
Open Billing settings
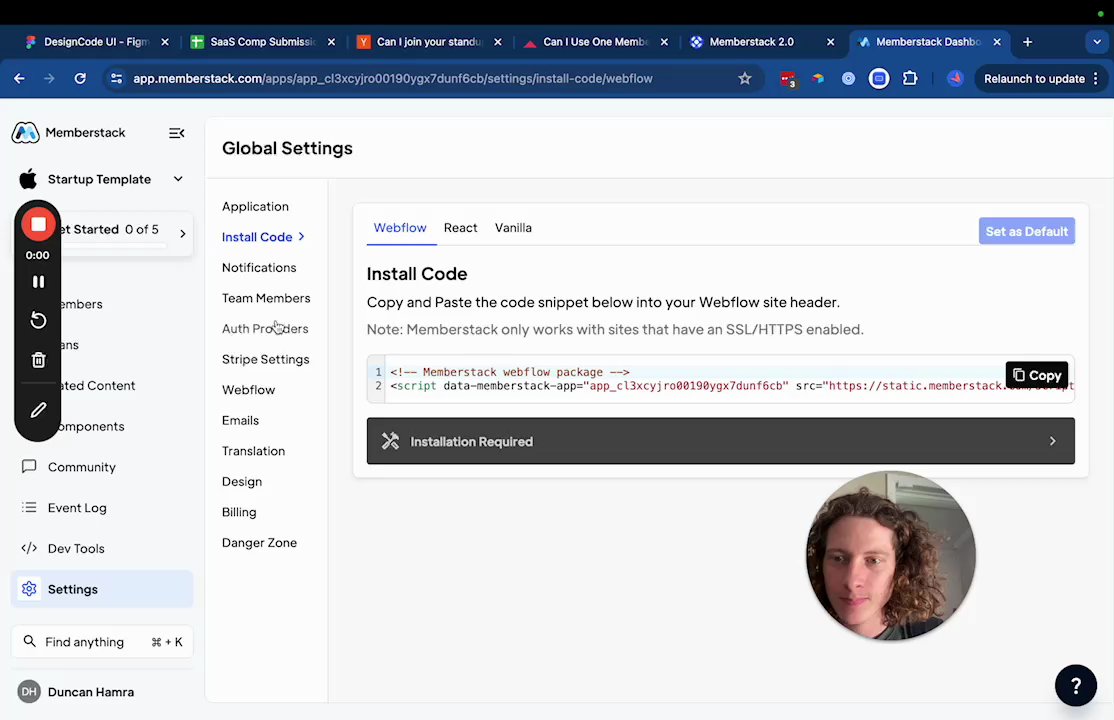[x=239, y=512]
